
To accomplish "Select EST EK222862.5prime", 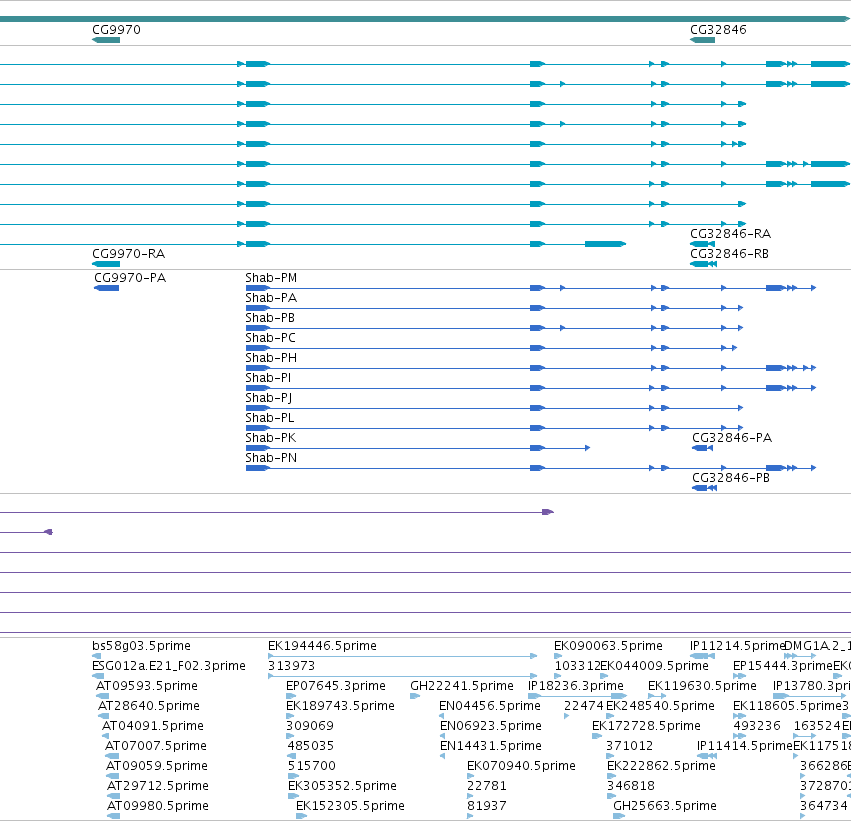I will coord(661,766).
